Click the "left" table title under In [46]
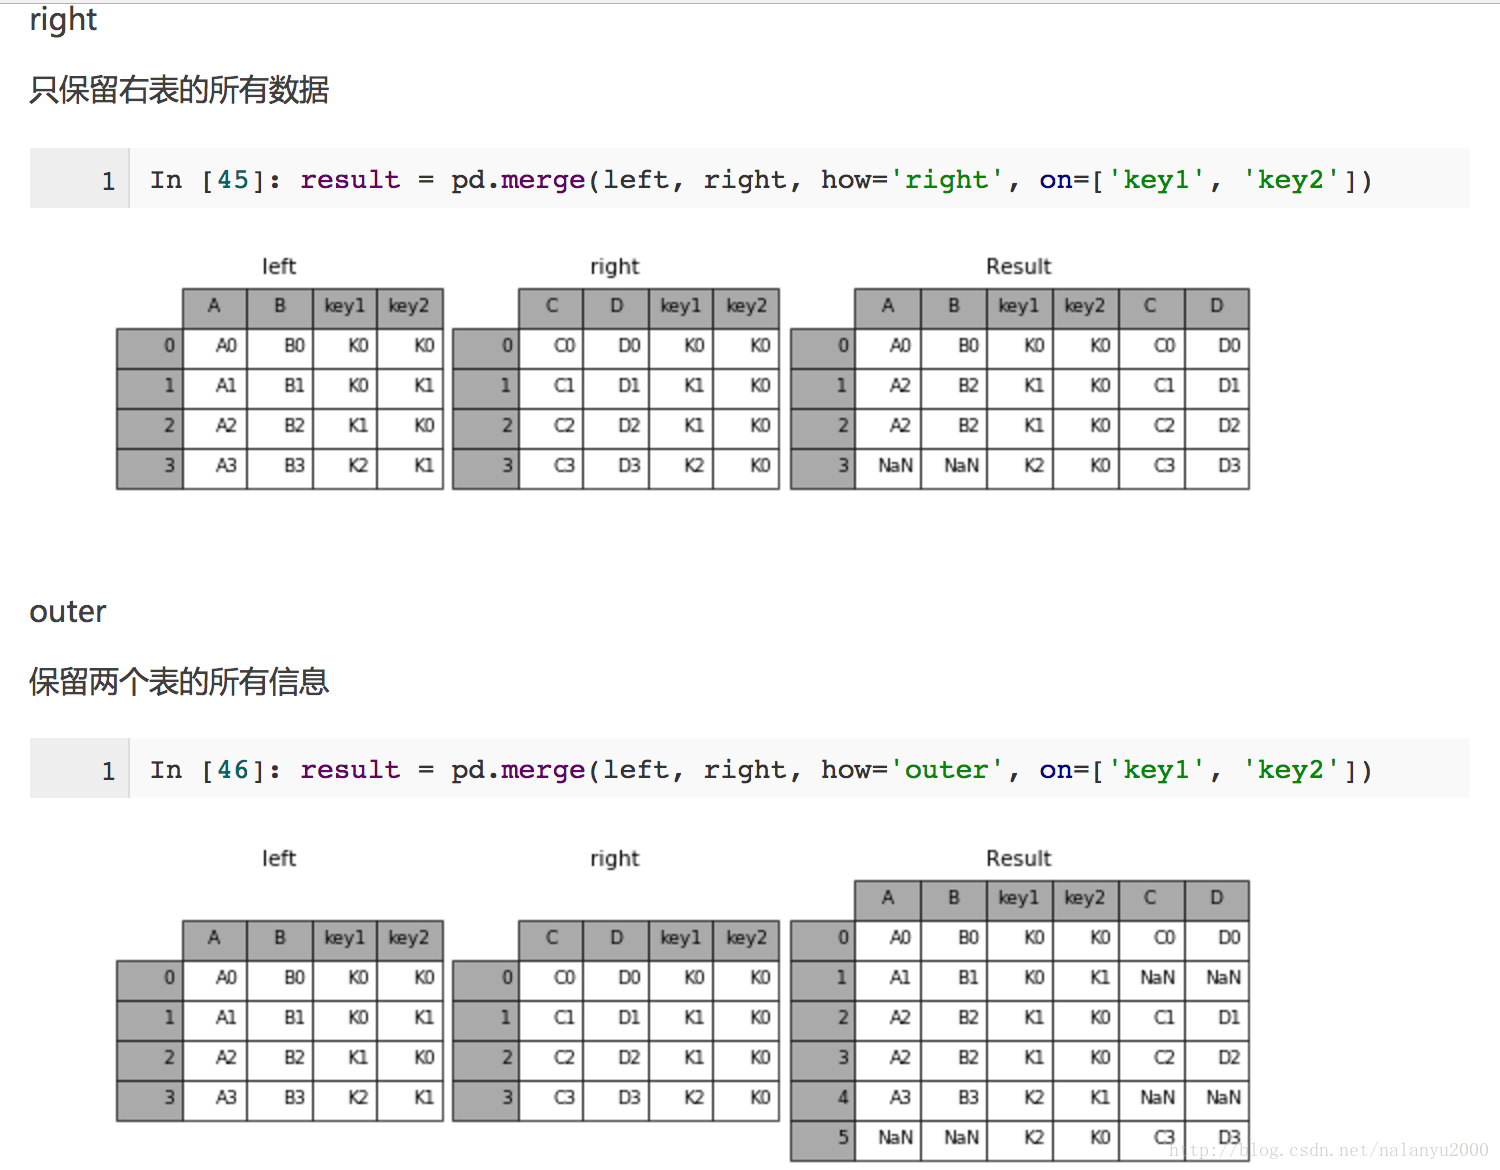1500x1170 pixels. [x=279, y=859]
